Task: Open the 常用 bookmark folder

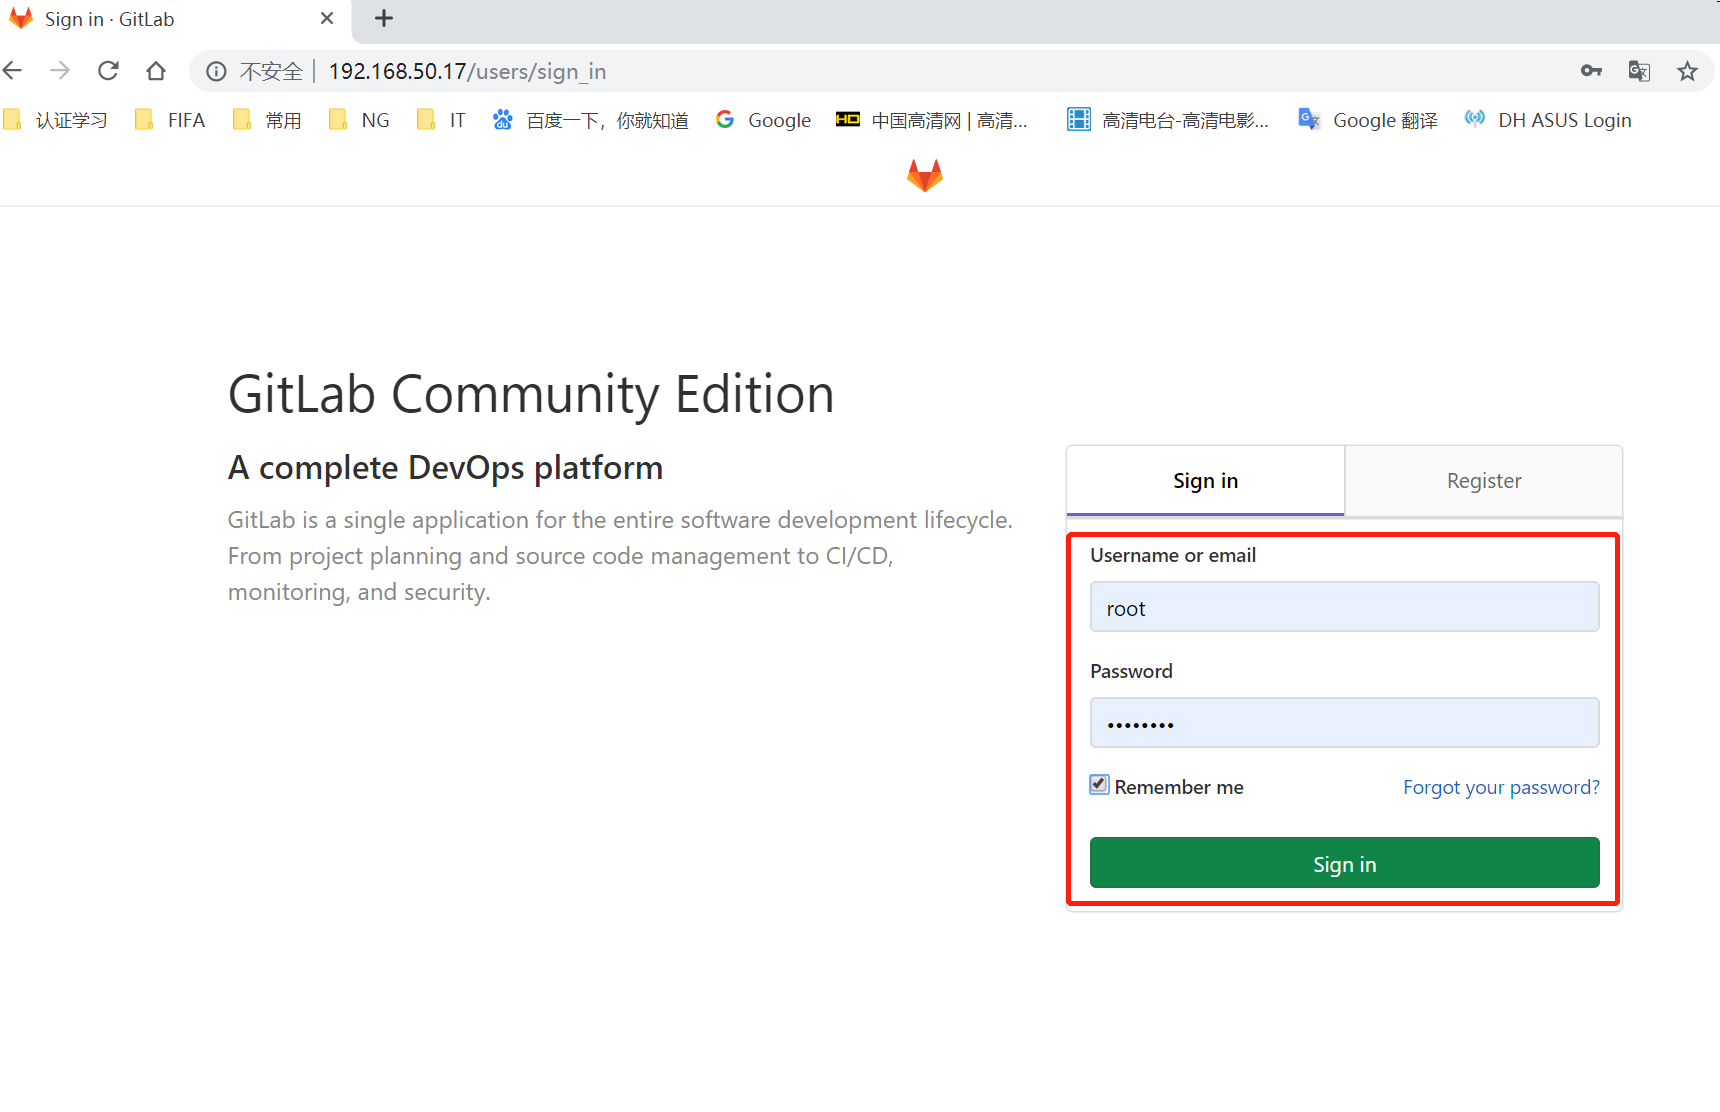Action: (x=267, y=120)
